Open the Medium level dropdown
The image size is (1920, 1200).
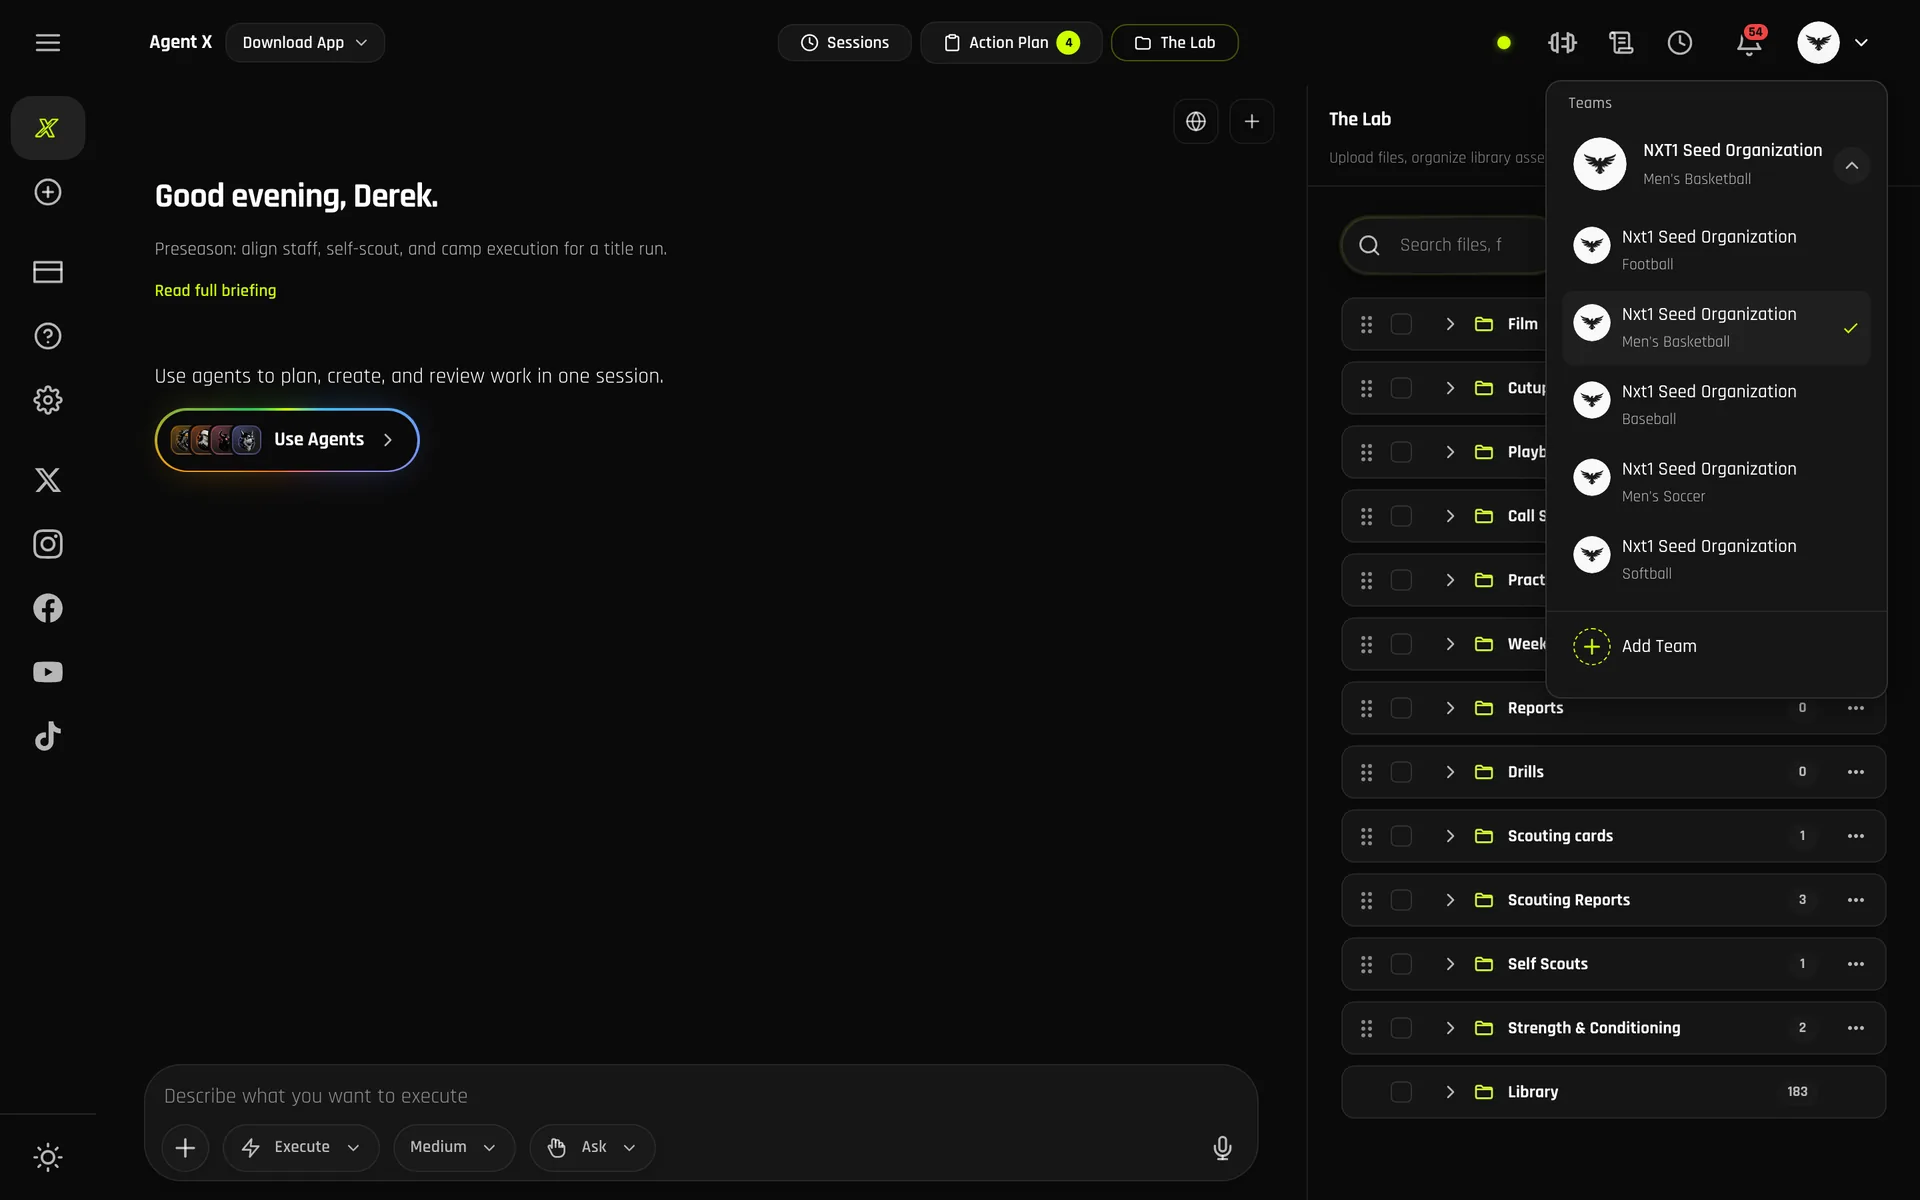(x=454, y=1148)
